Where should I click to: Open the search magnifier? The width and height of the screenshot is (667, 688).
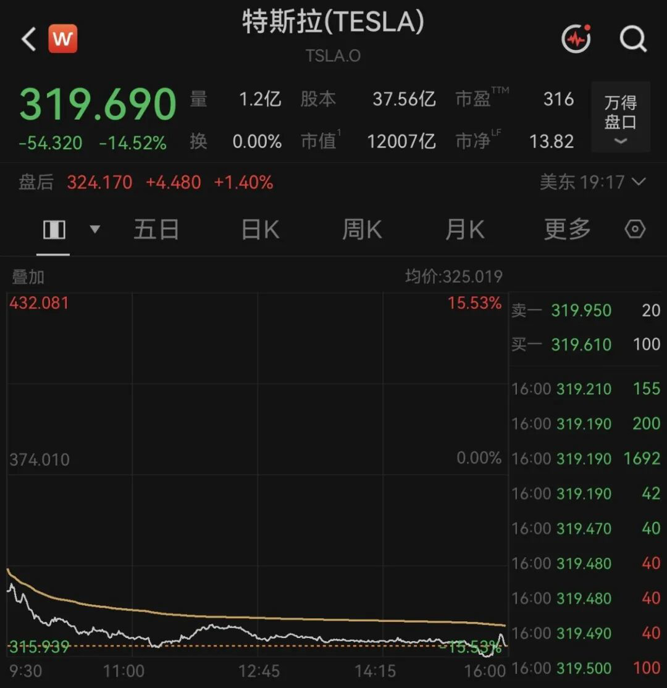pyautogui.click(x=633, y=39)
